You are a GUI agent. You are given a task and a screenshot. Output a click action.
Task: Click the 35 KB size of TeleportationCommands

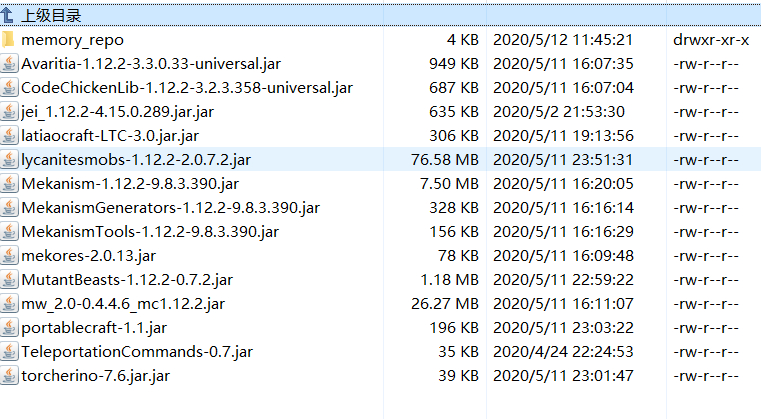pyautogui.click(x=458, y=352)
